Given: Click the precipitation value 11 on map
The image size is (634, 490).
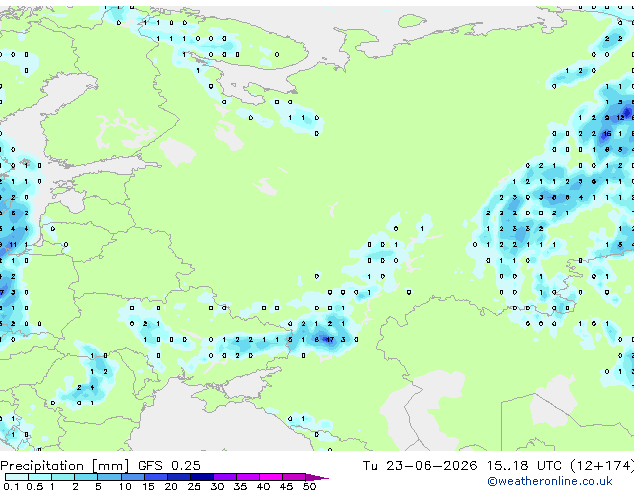Looking at the screenshot, I should [13, 245].
